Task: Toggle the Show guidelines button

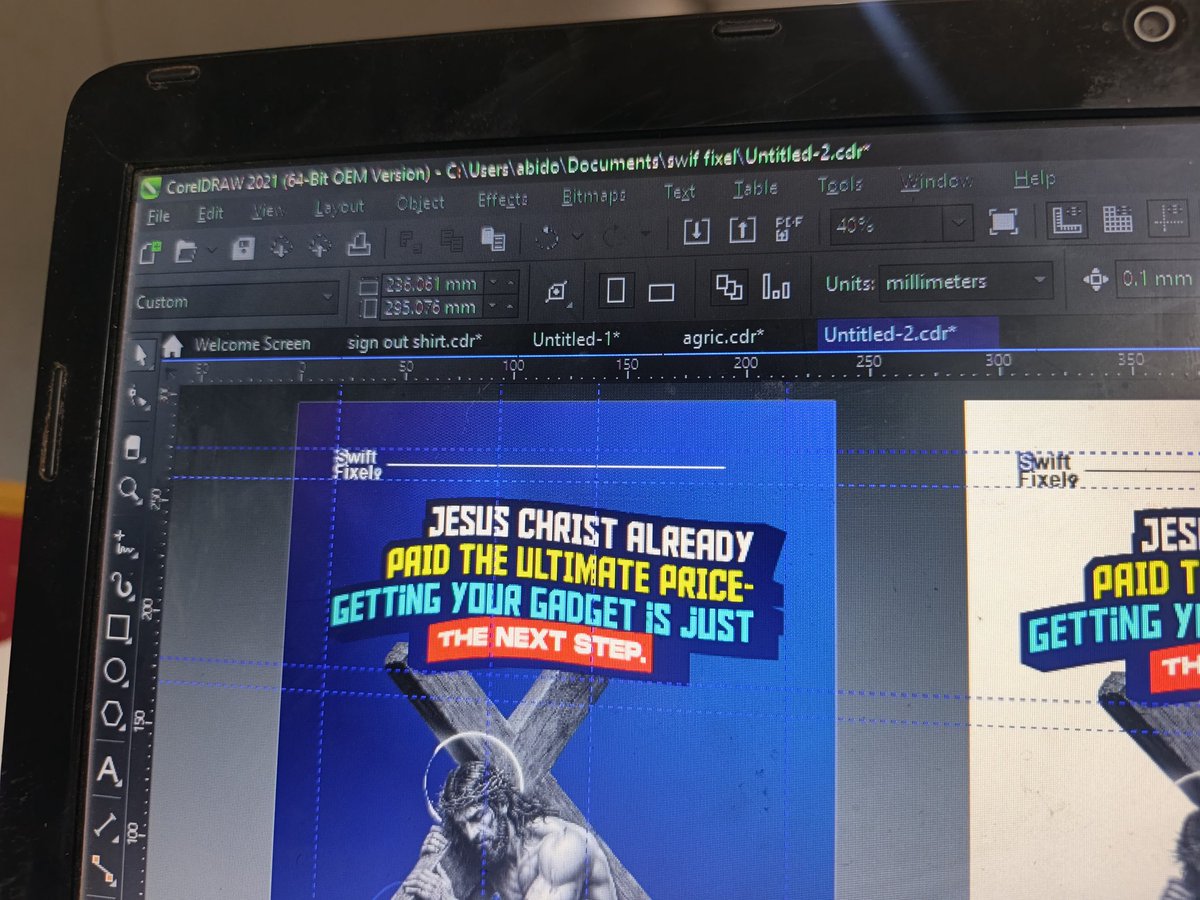Action: click(1167, 218)
